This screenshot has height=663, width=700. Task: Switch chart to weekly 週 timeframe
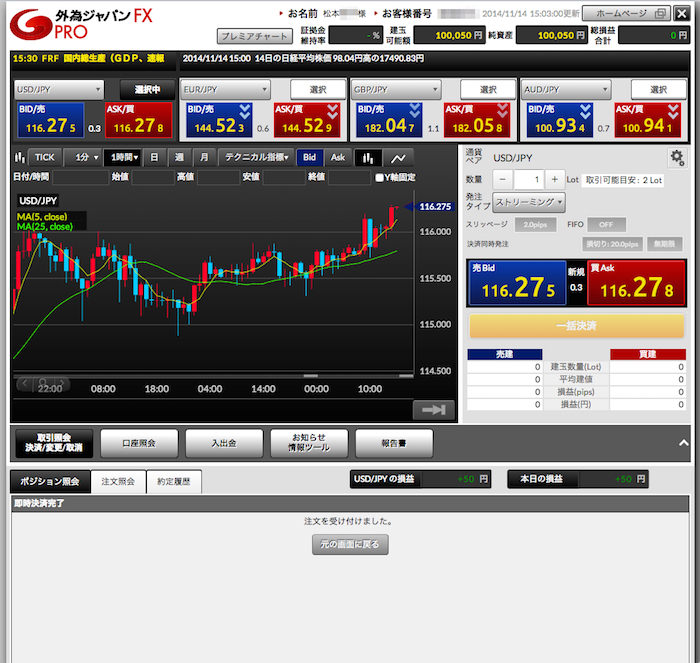(x=179, y=158)
